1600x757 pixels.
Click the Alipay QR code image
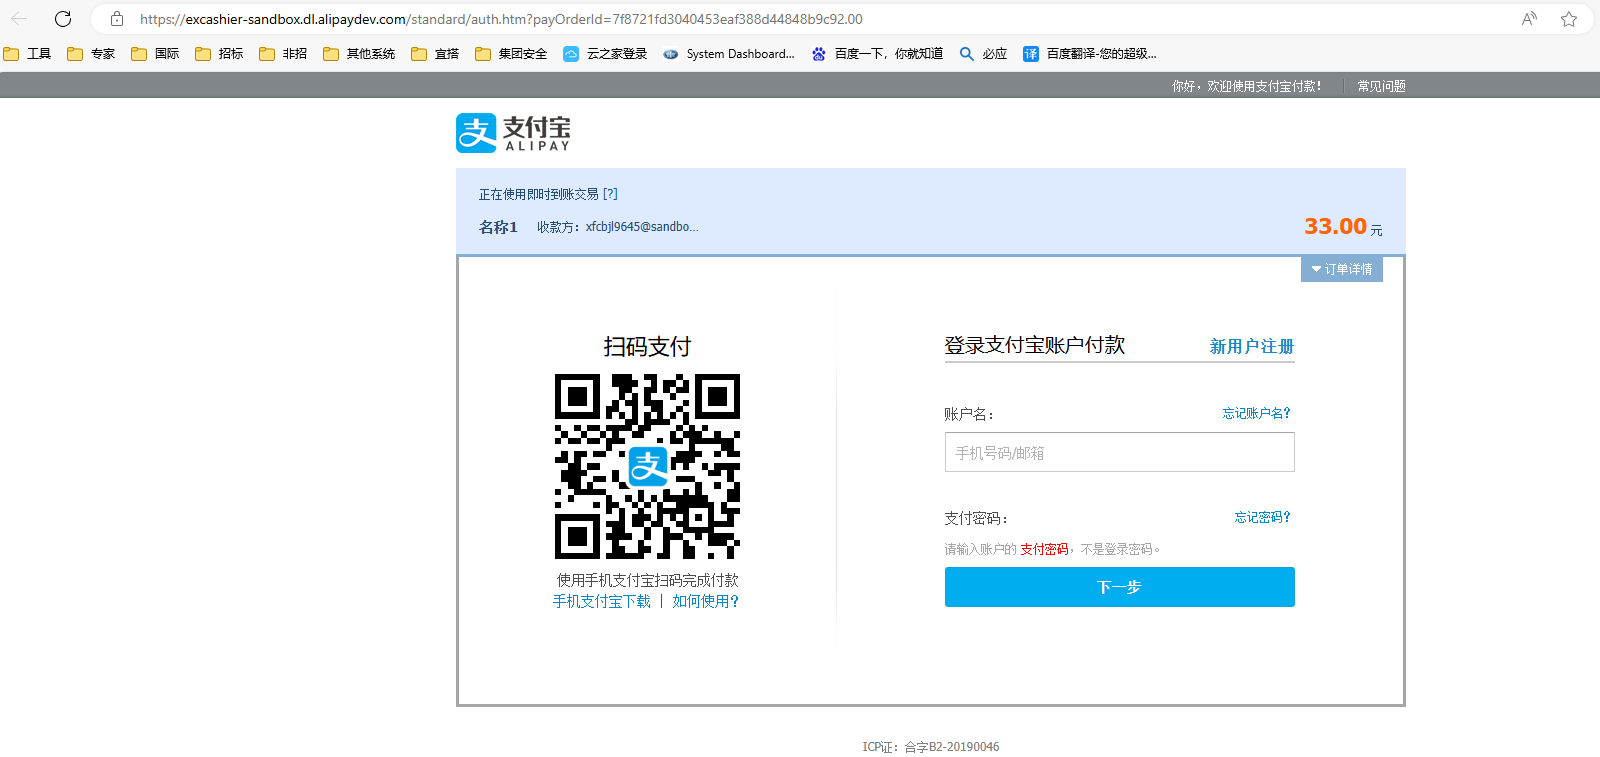[647, 466]
